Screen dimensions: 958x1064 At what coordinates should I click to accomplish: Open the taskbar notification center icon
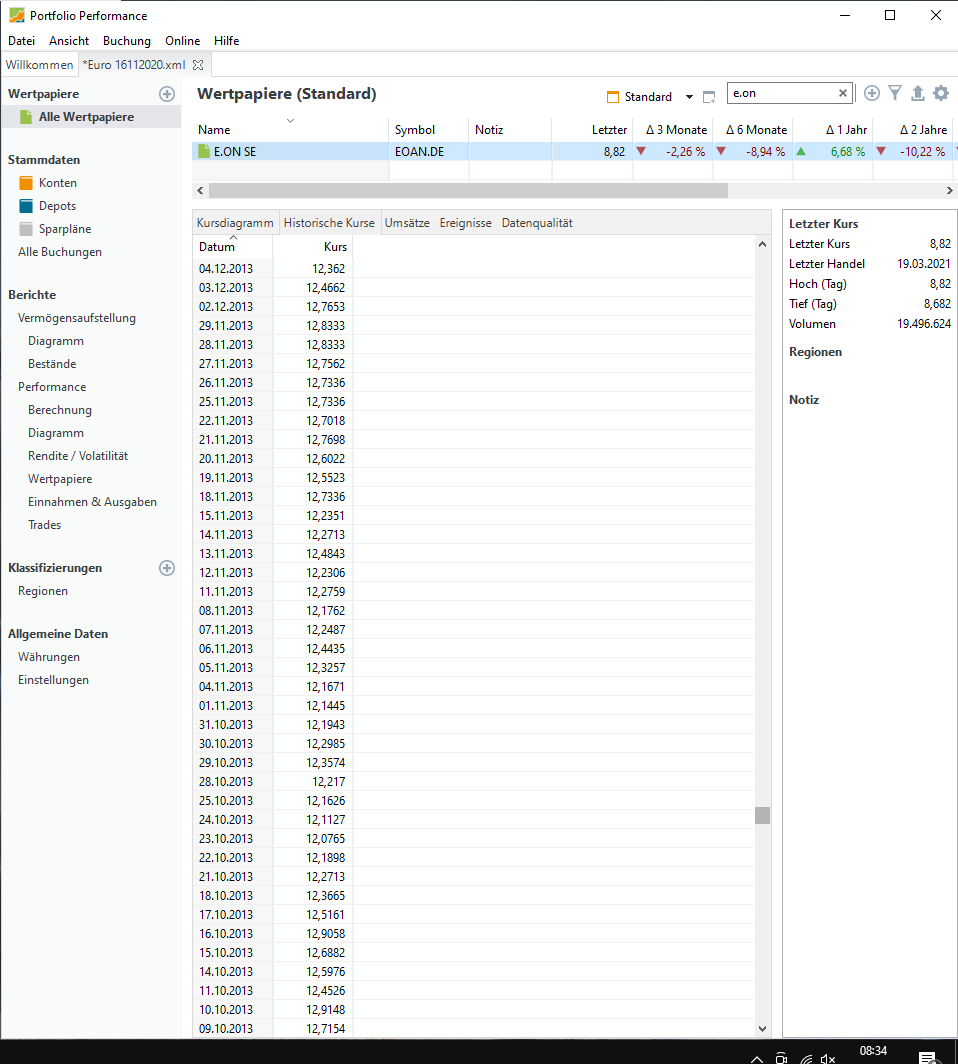tap(927, 1058)
